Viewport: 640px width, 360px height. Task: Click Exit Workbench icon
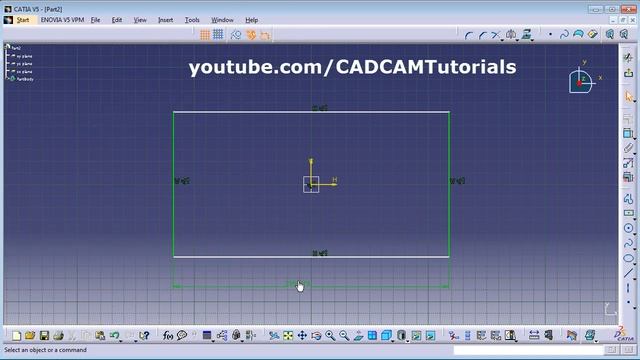click(x=628, y=73)
